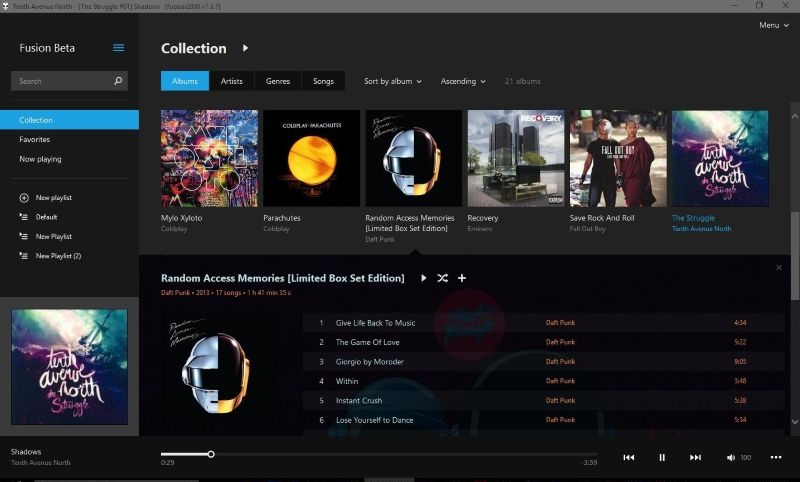Click the Shadows song title in footer
Image resolution: width=800 pixels, height=482 pixels.
click(26, 452)
